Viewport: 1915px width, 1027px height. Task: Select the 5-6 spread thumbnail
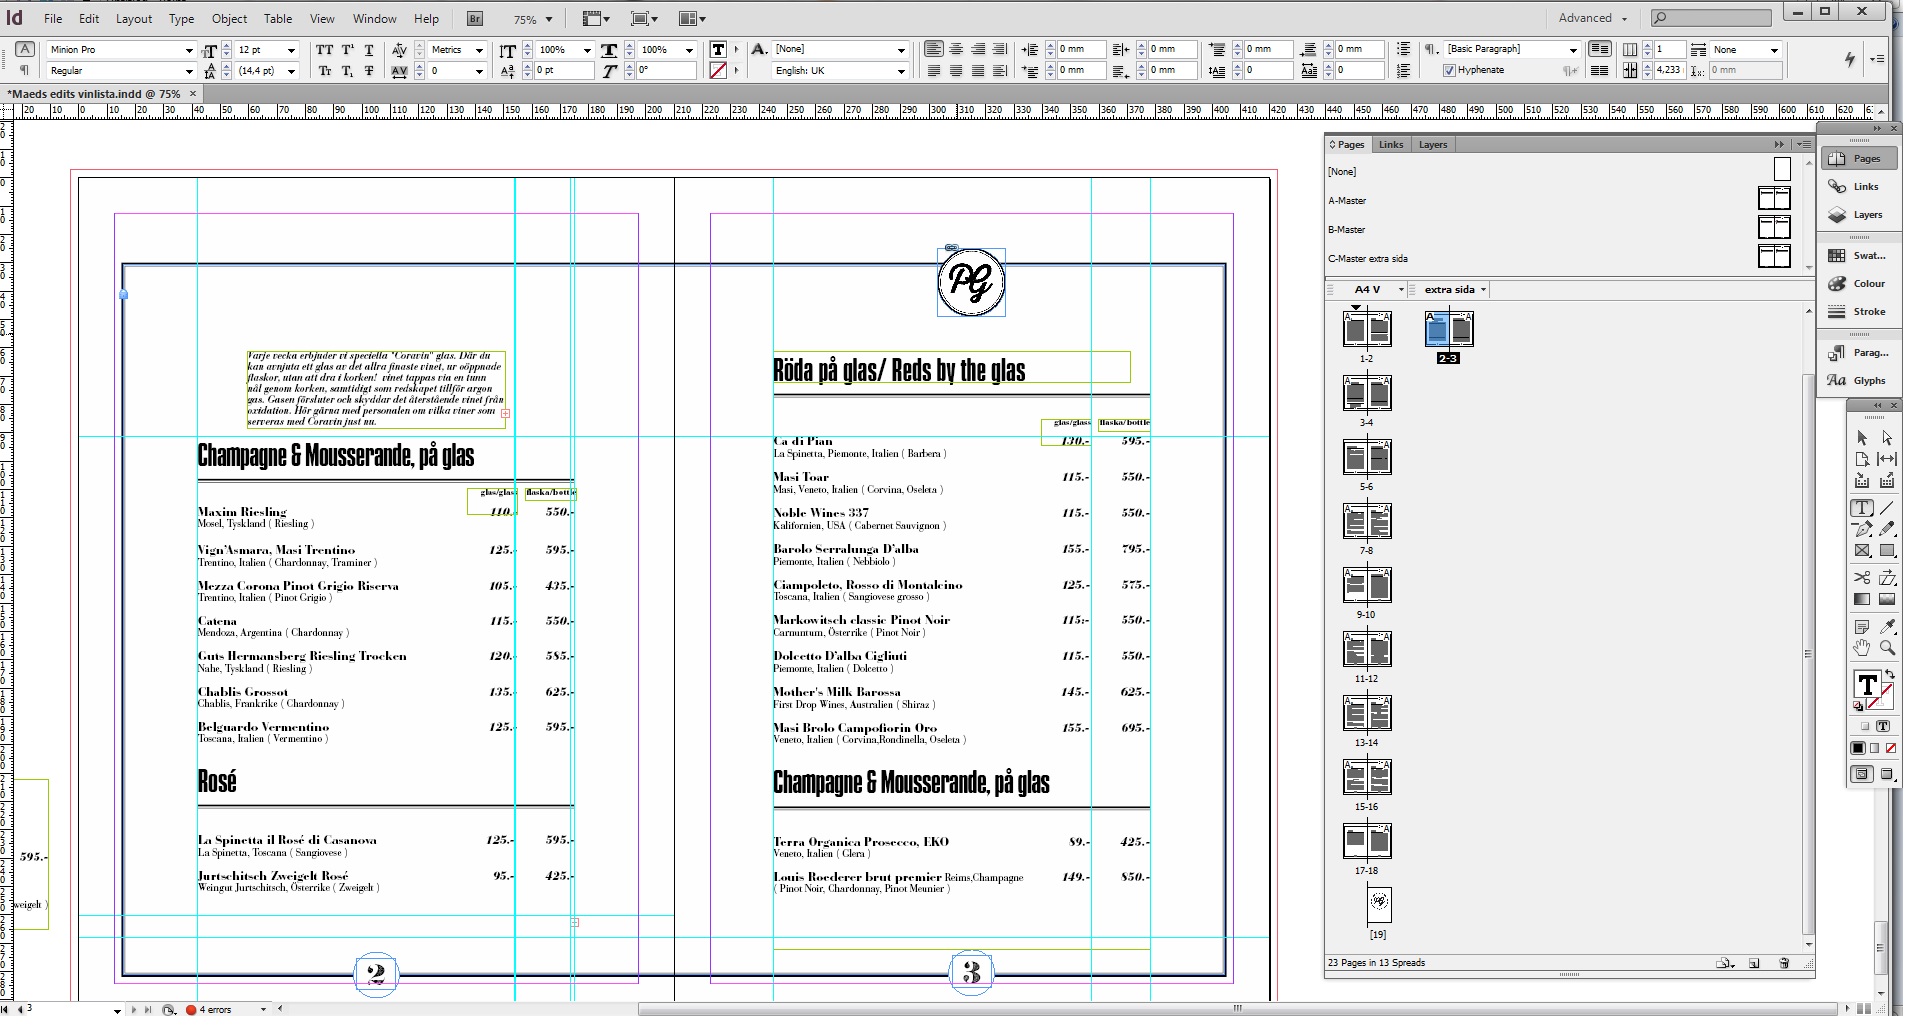pyautogui.click(x=1367, y=458)
